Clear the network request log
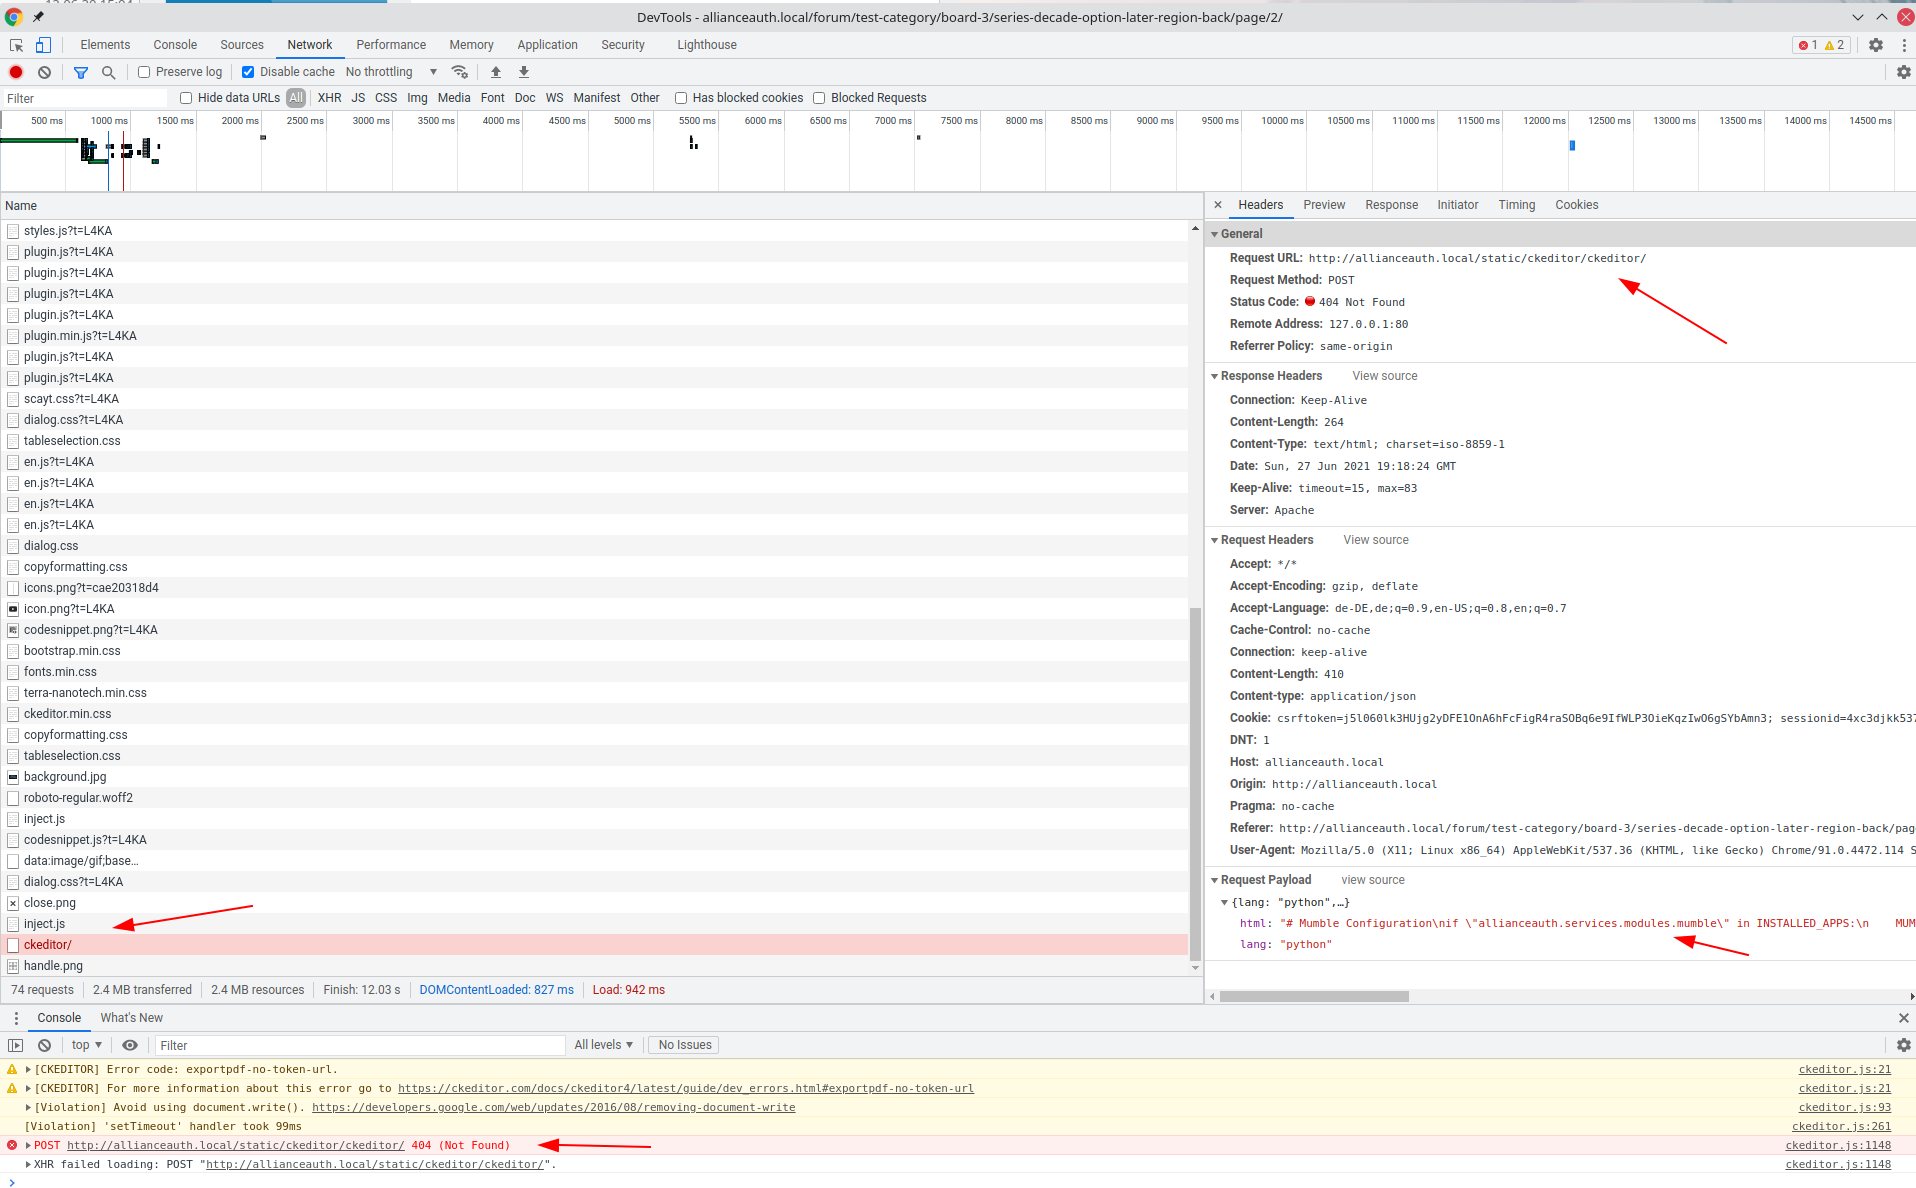 [43, 71]
